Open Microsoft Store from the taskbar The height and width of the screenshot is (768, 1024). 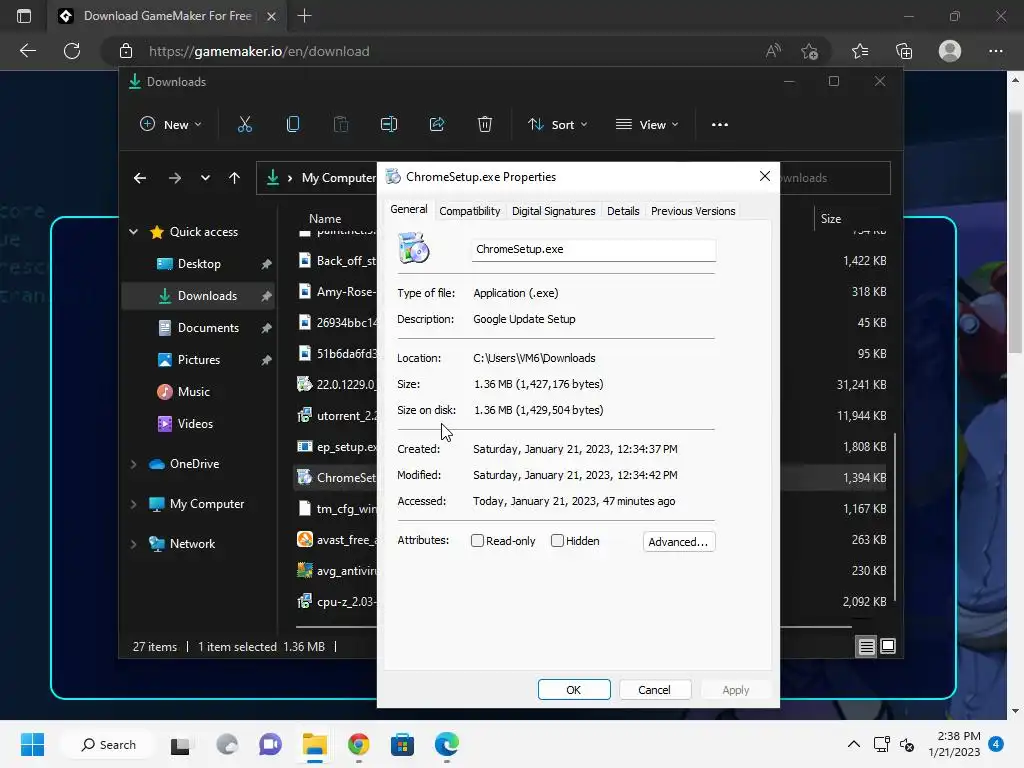tap(402, 744)
